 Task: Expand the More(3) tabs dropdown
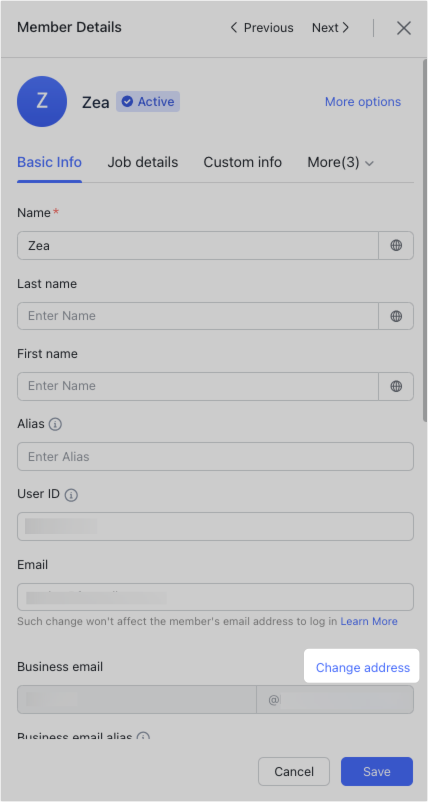click(341, 163)
